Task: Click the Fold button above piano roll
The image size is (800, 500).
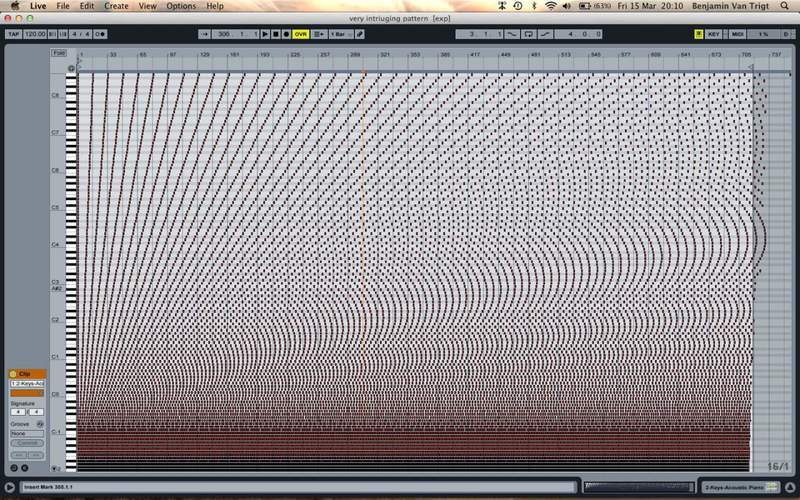Action: (60, 52)
